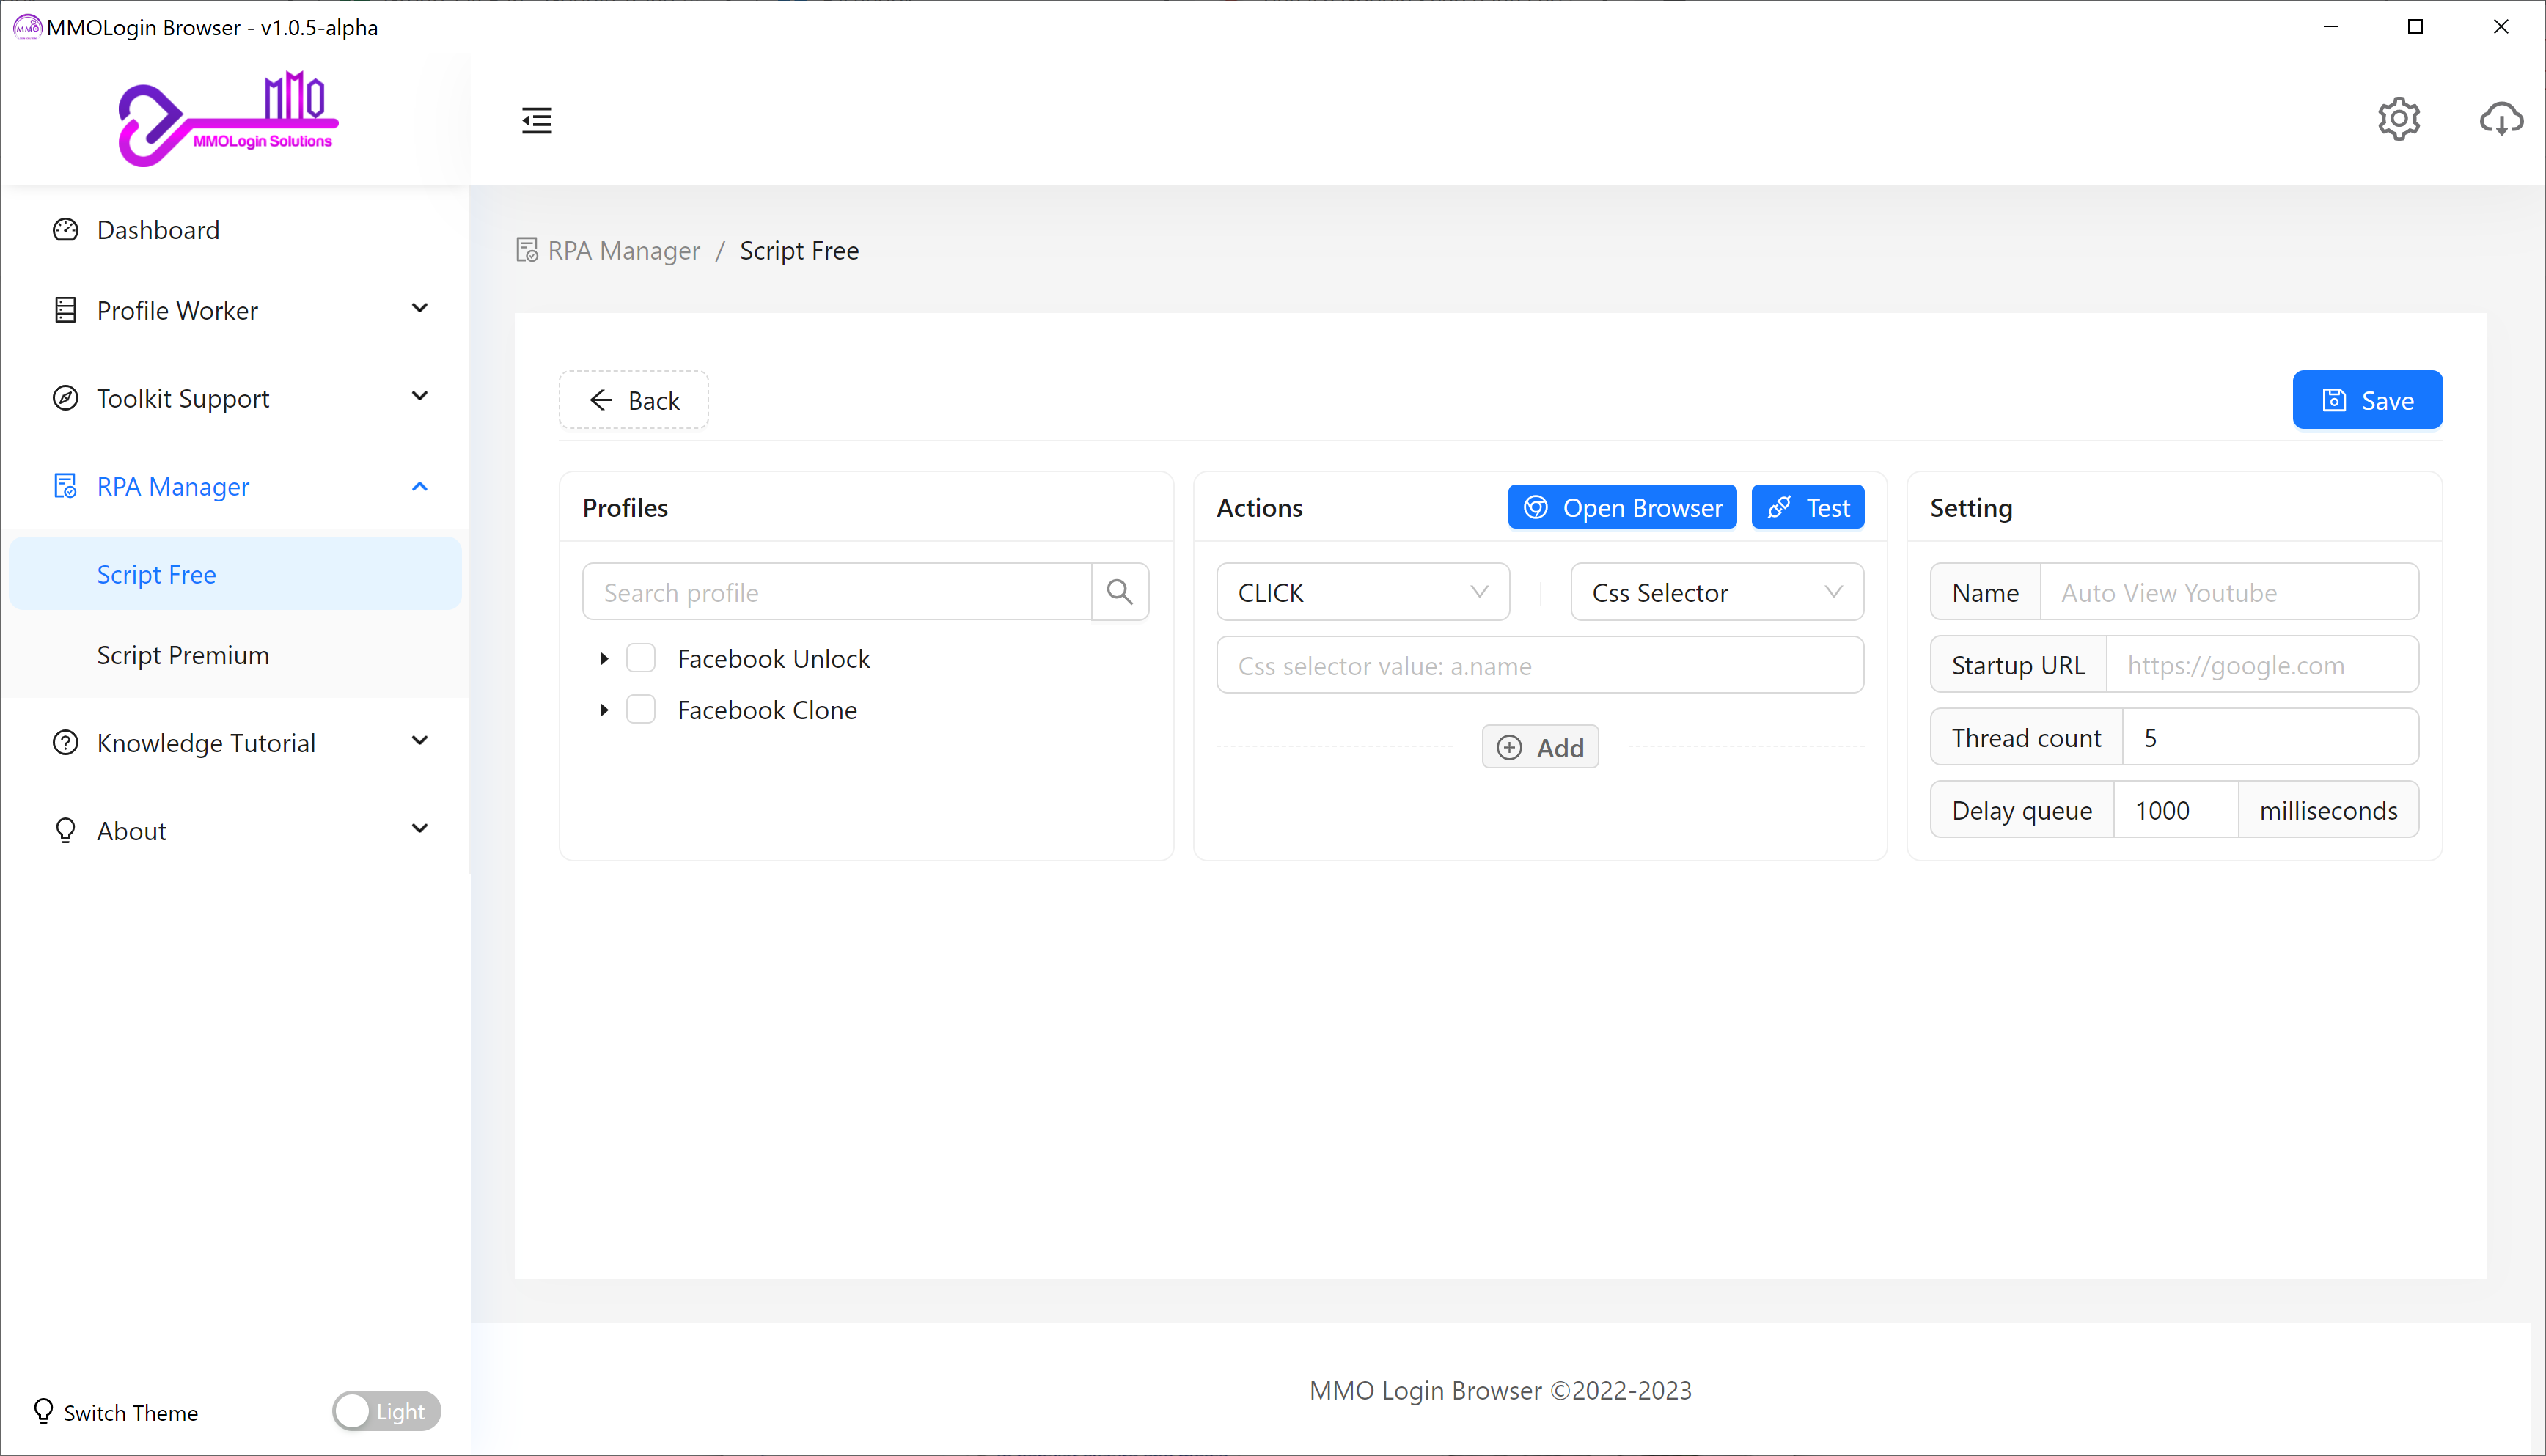Click the search profile magnifier icon
Image resolution: width=2546 pixels, height=1456 pixels.
click(x=1119, y=592)
